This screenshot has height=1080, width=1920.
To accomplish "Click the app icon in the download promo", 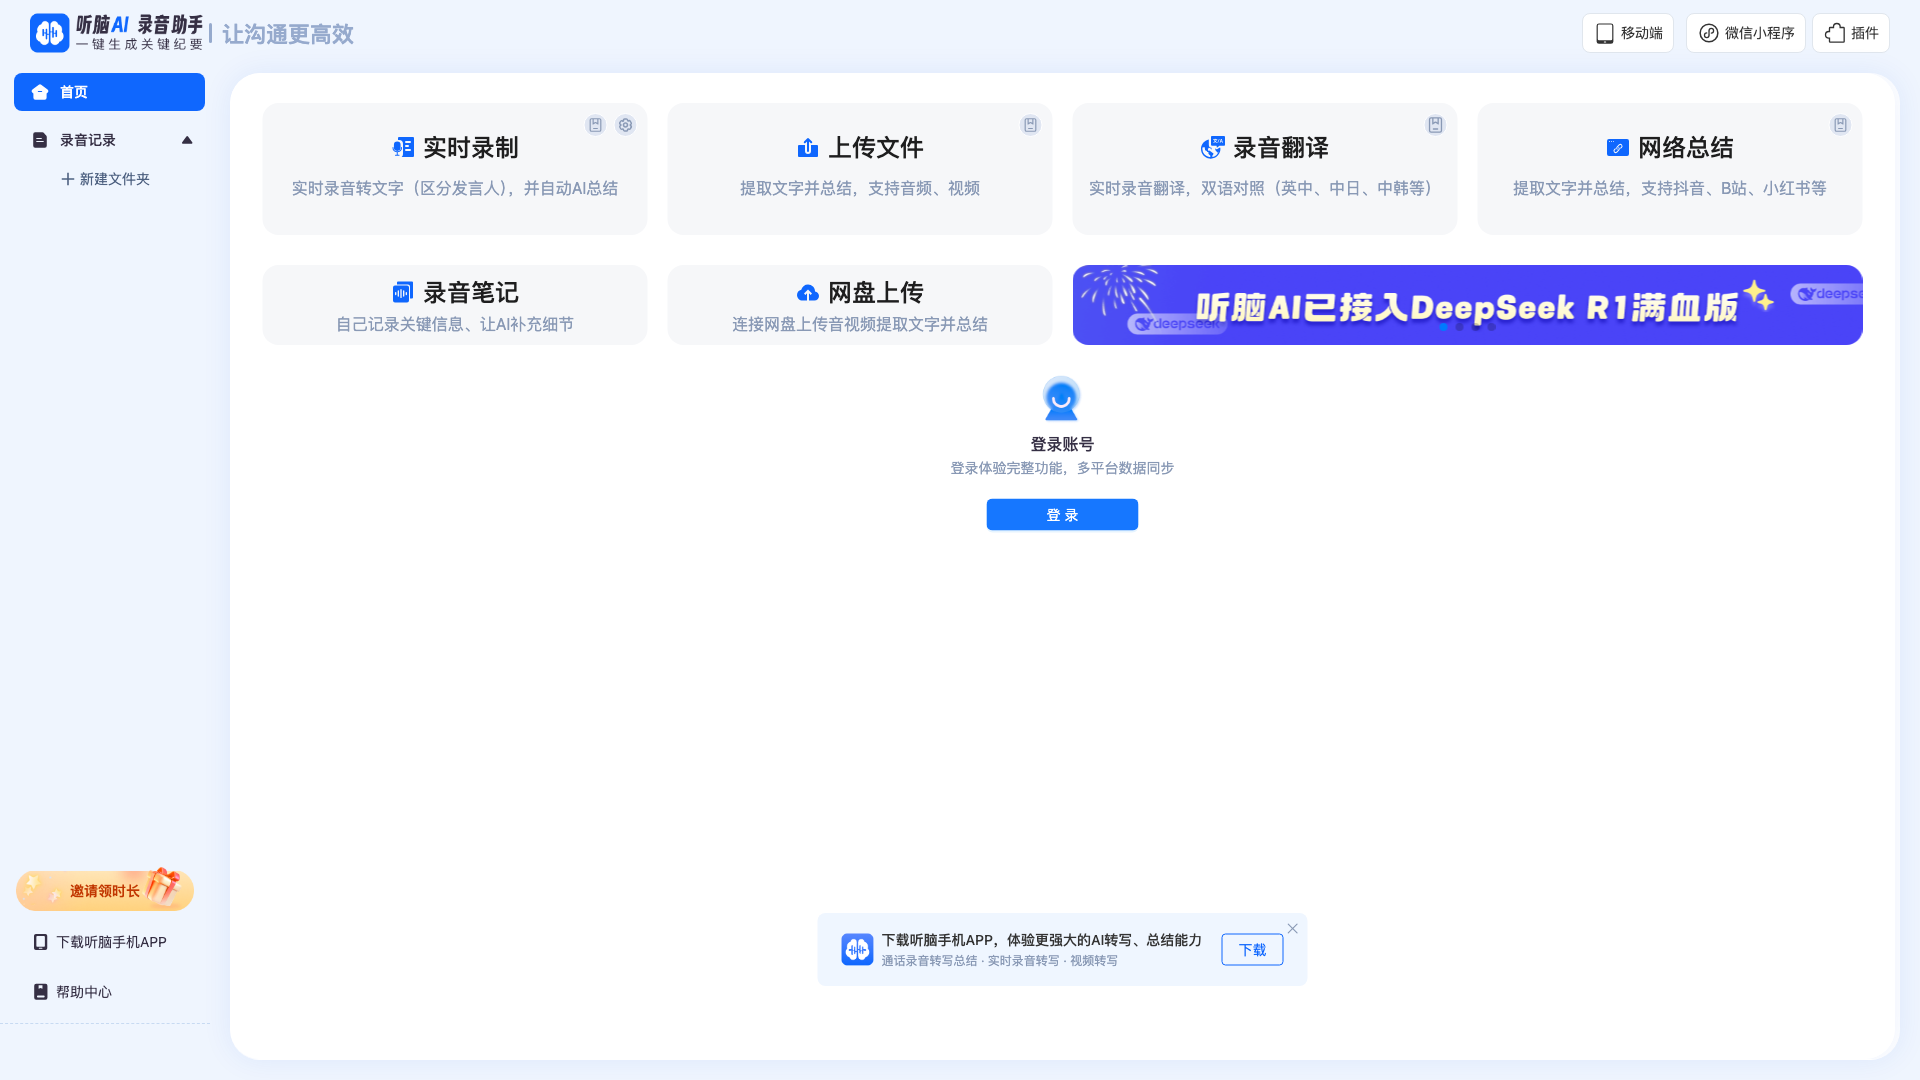I will (857, 949).
